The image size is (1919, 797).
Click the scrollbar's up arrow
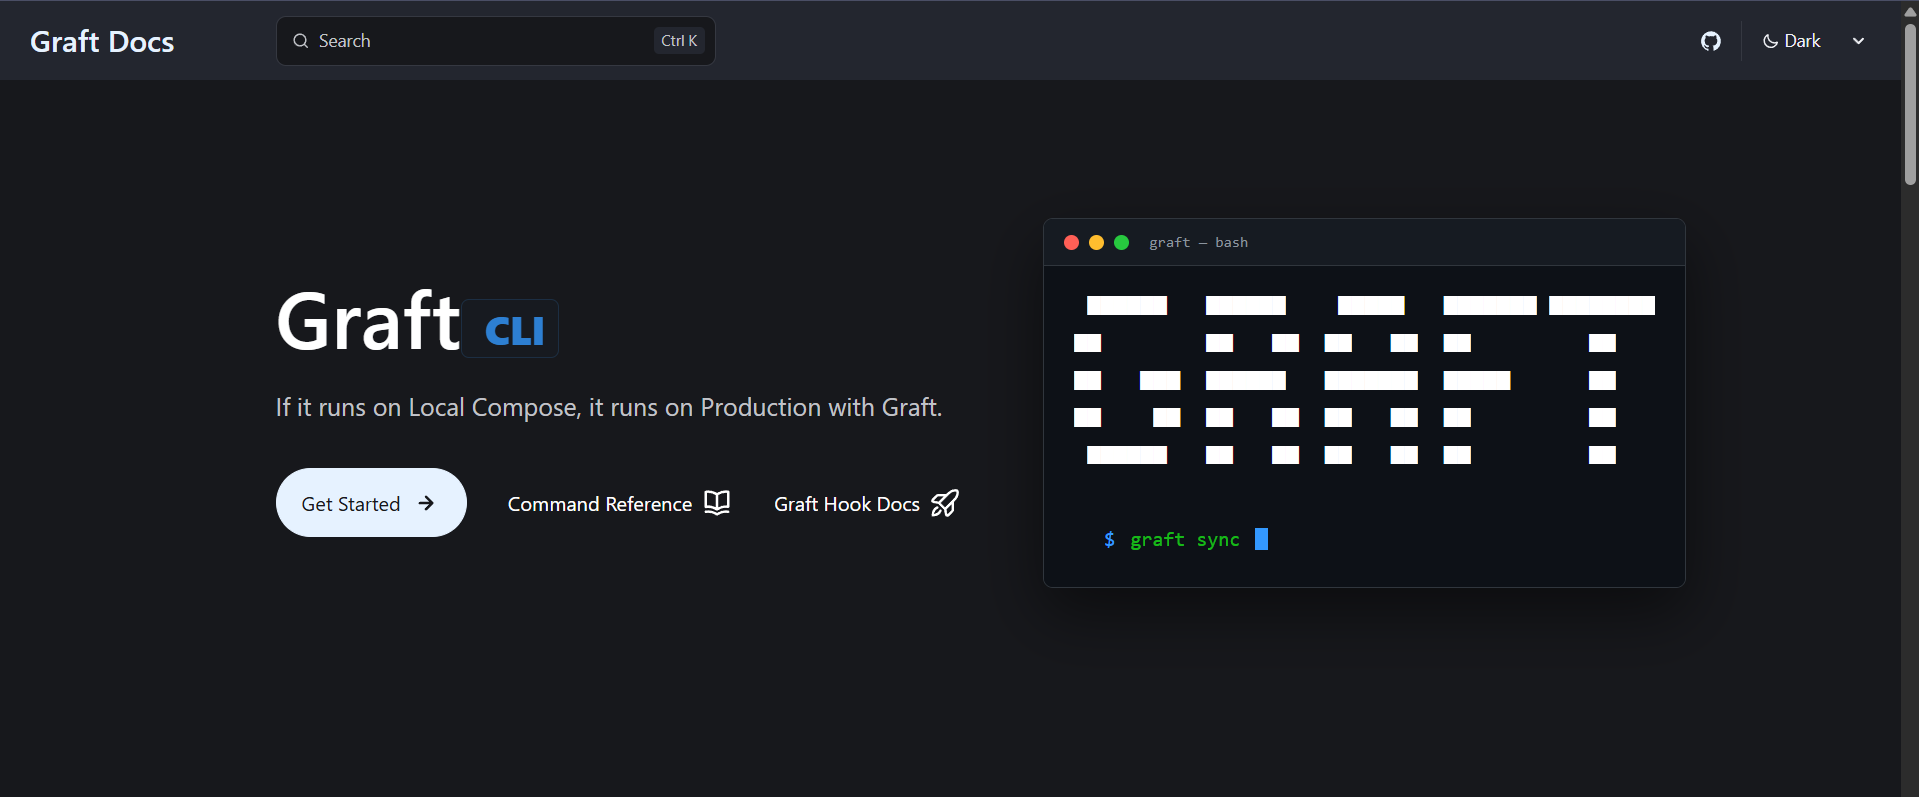[1910, 11]
